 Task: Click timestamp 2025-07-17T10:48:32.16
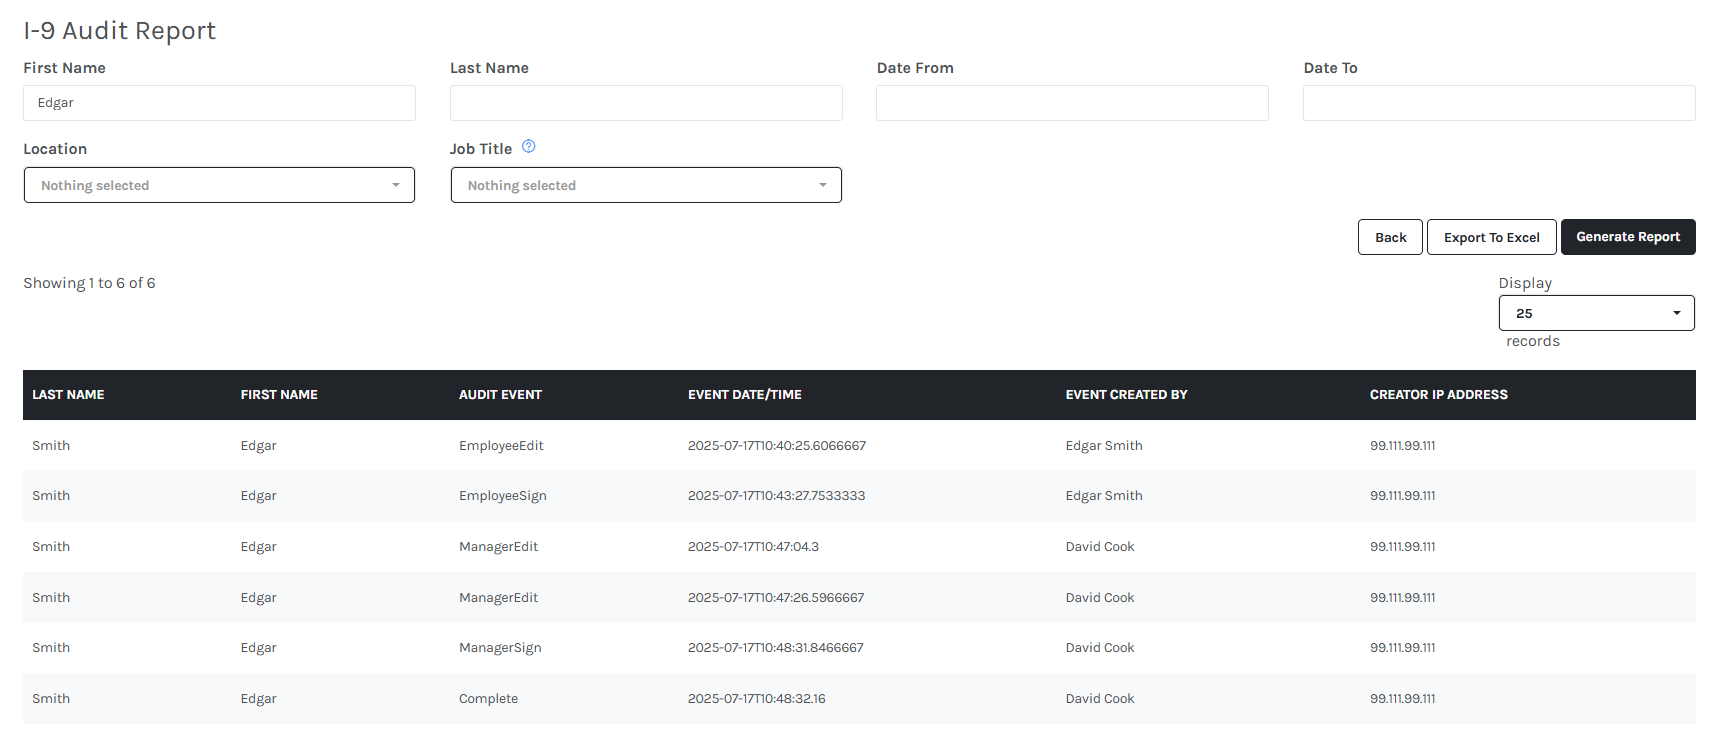coord(757,699)
